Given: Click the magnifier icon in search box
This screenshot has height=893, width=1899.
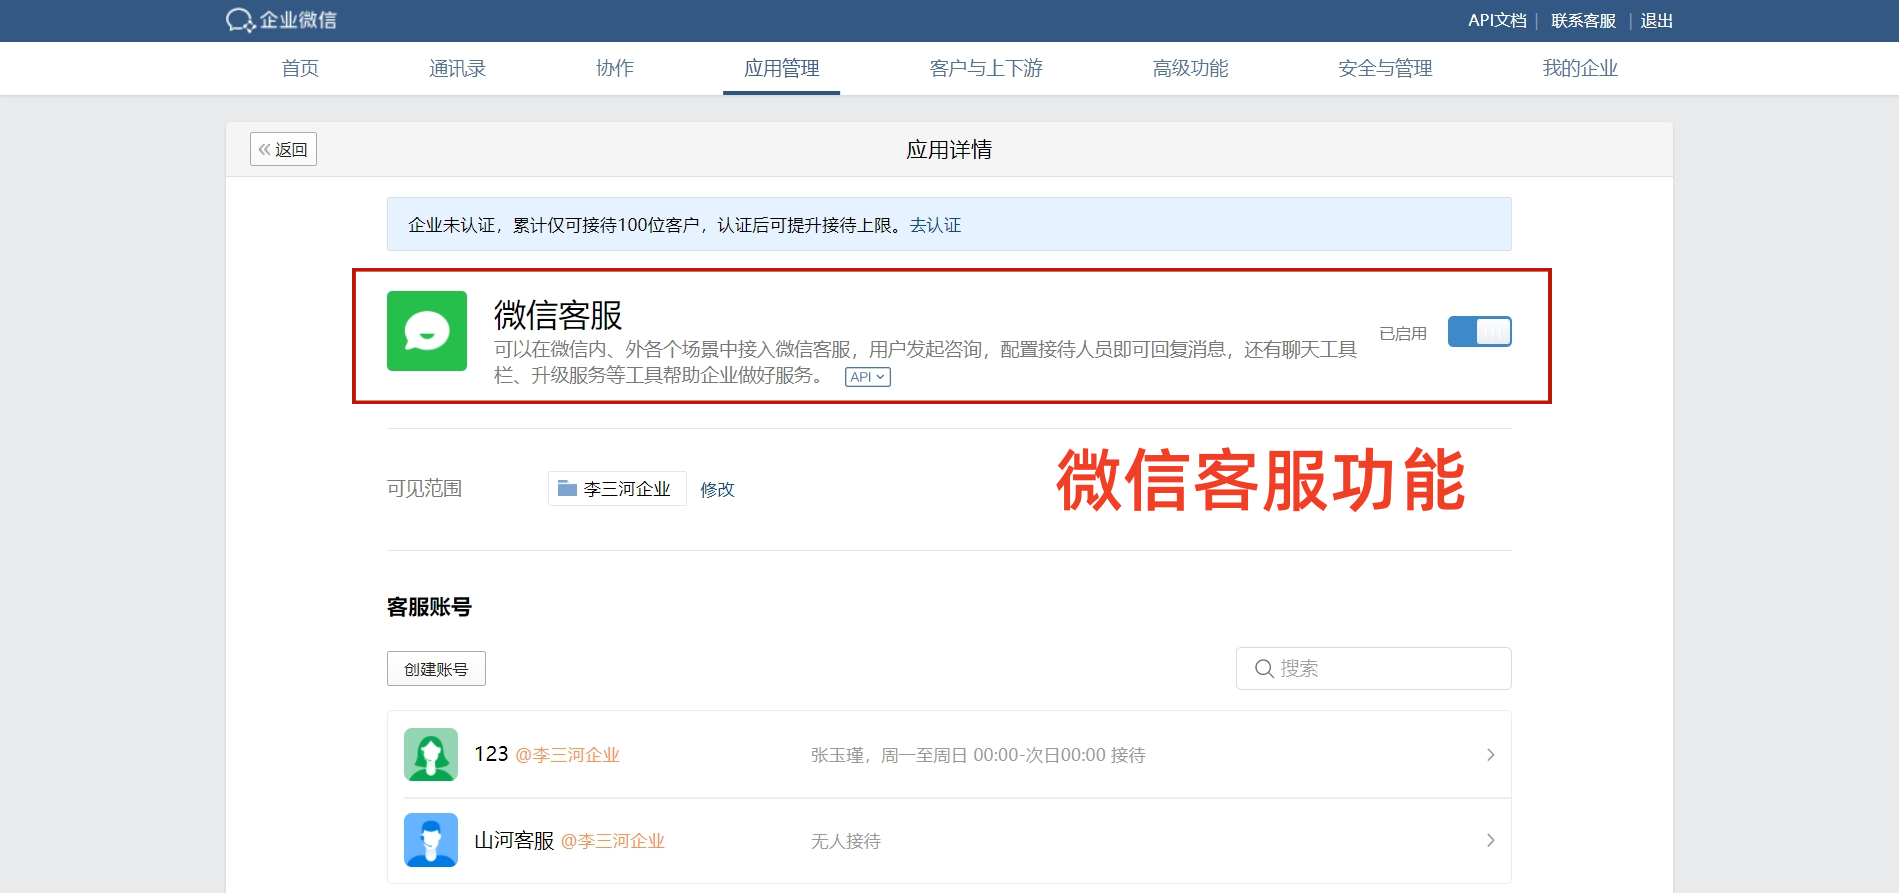Looking at the screenshot, I should point(1264,668).
